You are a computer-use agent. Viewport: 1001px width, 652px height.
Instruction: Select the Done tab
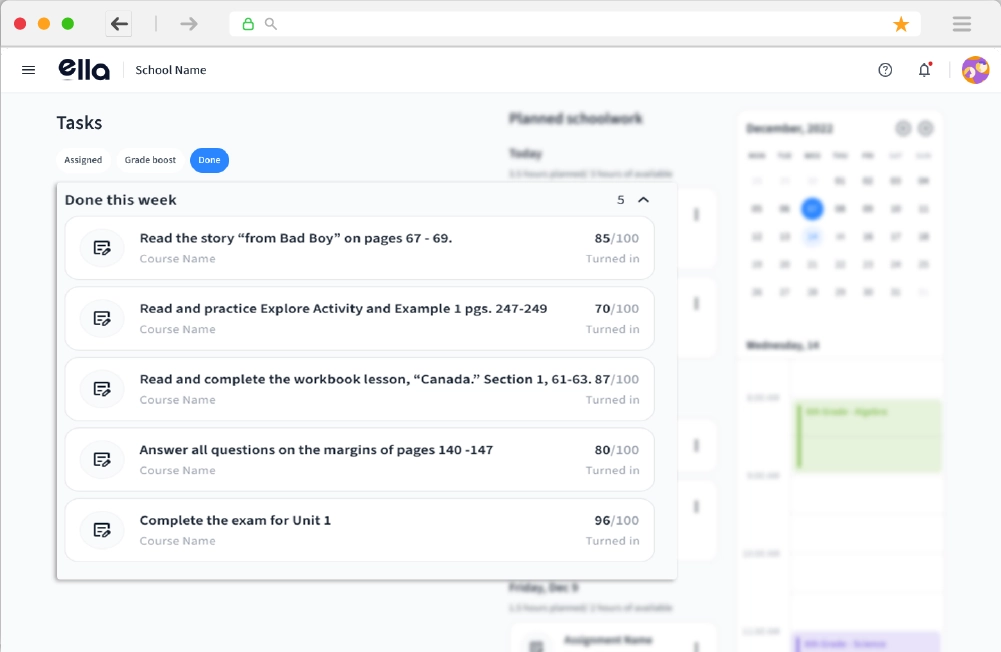point(209,160)
